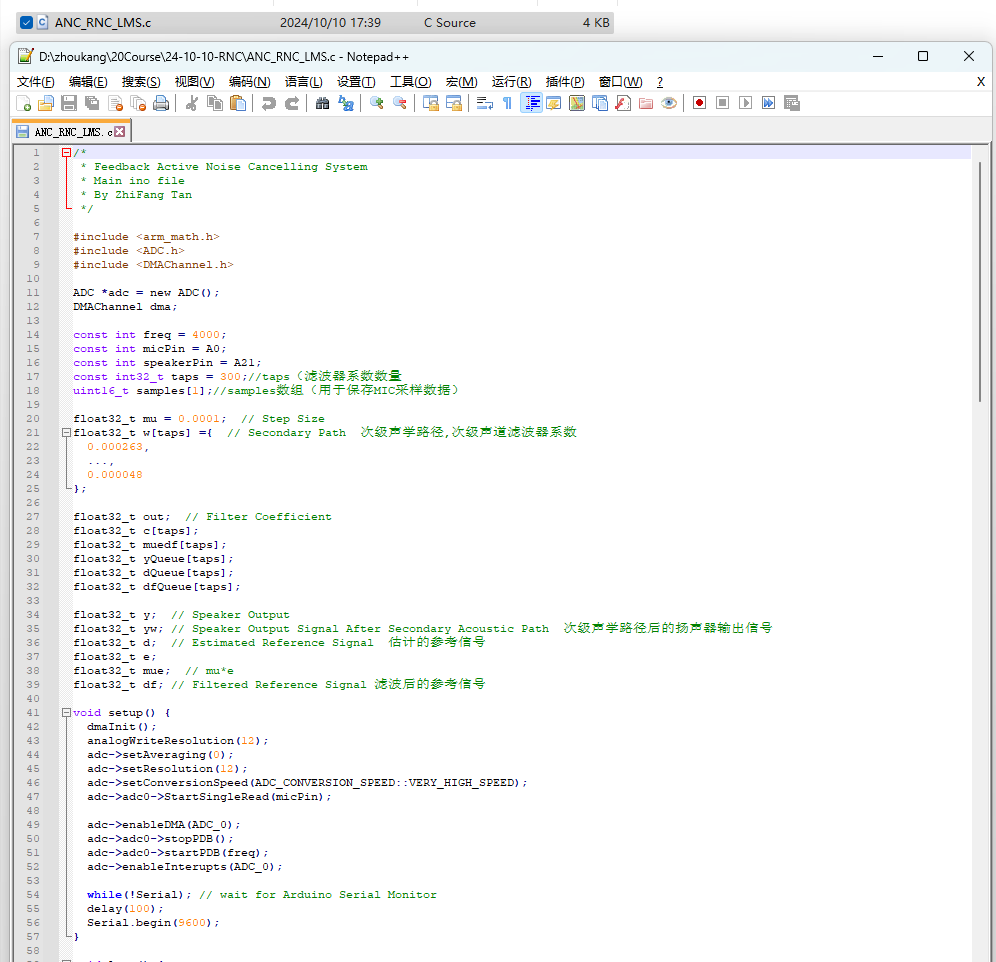Uncheck the ANC_RNC_LMS.c file checkbox
This screenshot has height=962, width=996.
tap(26, 23)
